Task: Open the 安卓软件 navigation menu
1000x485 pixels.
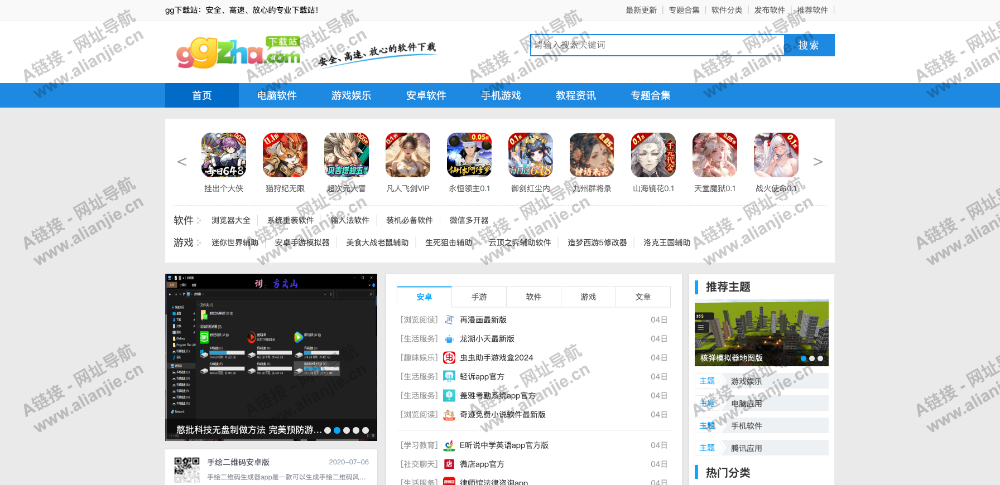Action: (426, 96)
